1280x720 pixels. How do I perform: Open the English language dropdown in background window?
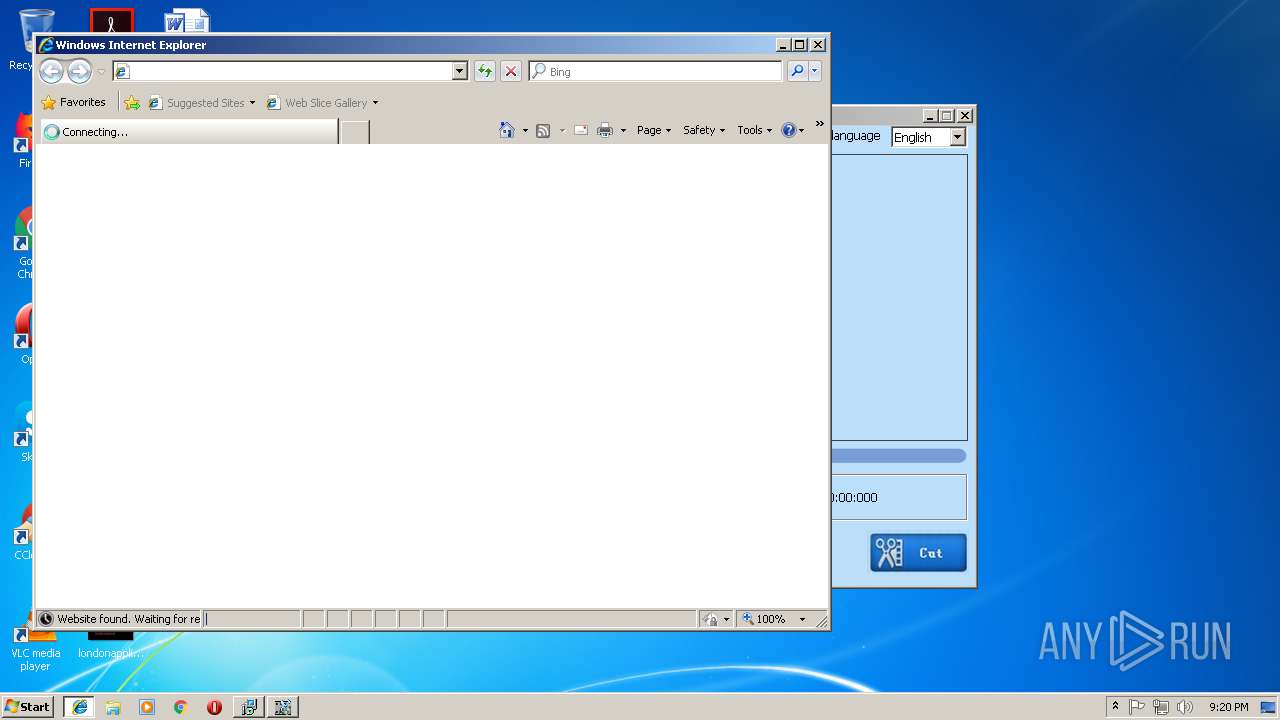tap(929, 137)
